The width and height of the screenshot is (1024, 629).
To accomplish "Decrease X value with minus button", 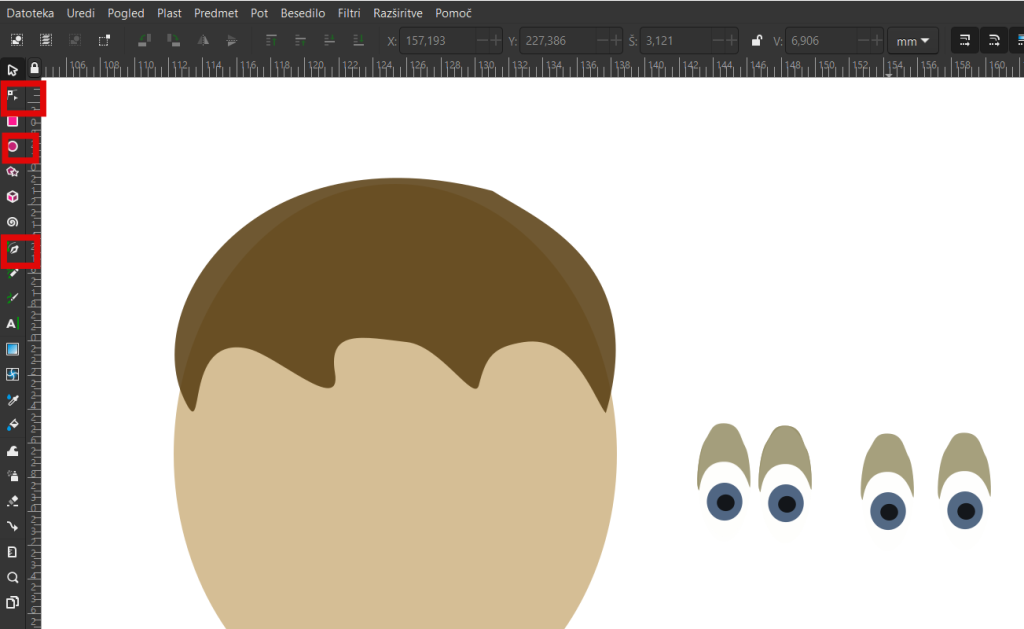I will (483, 40).
